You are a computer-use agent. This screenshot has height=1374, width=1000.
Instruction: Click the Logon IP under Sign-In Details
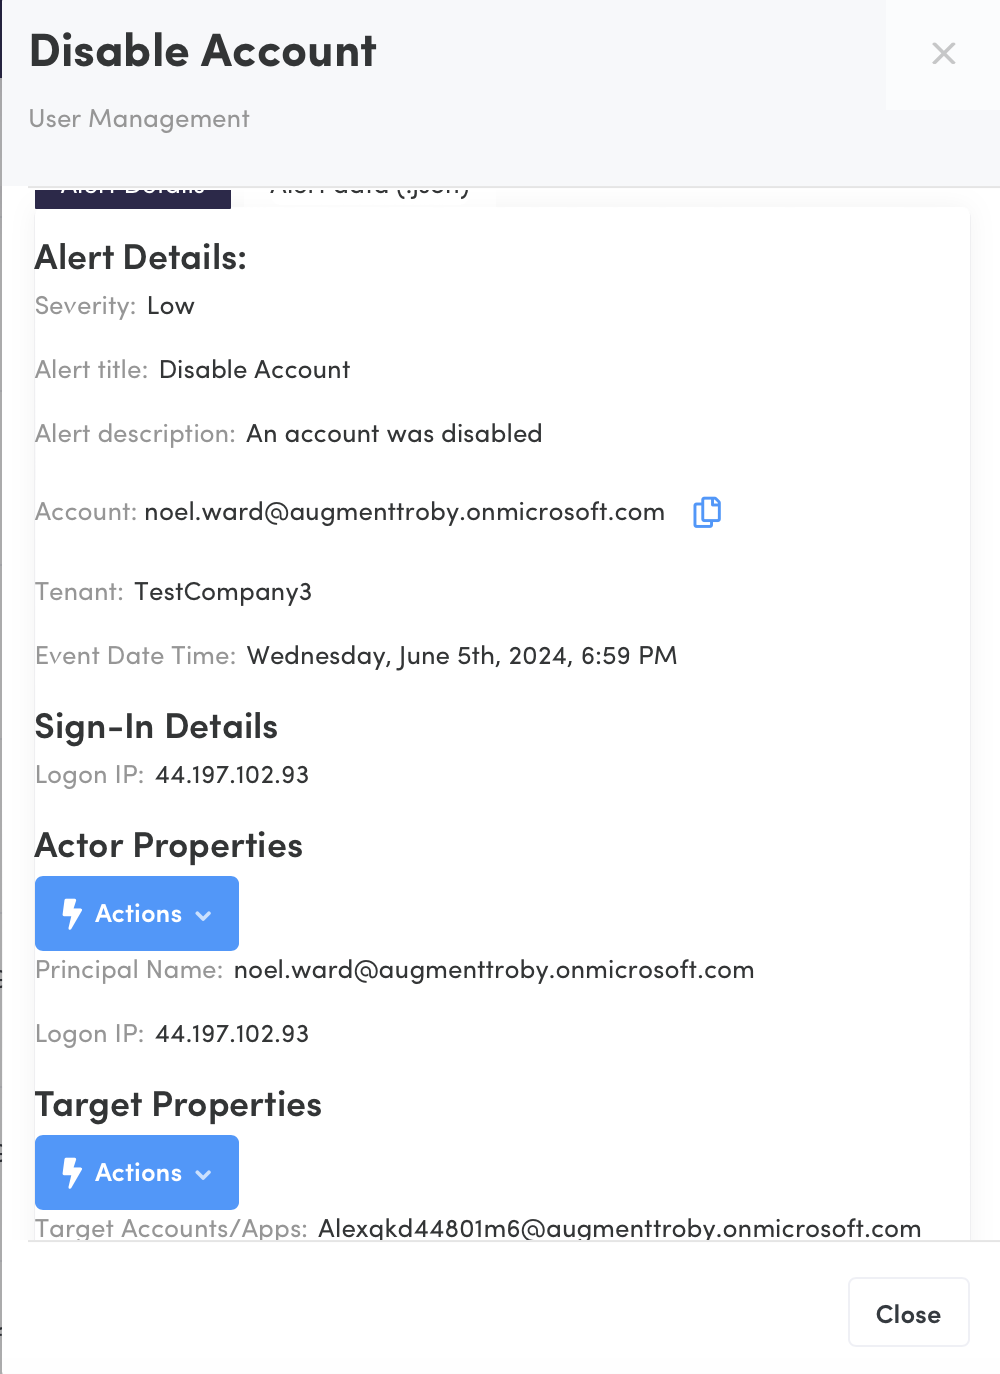click(x=232, y=775)
